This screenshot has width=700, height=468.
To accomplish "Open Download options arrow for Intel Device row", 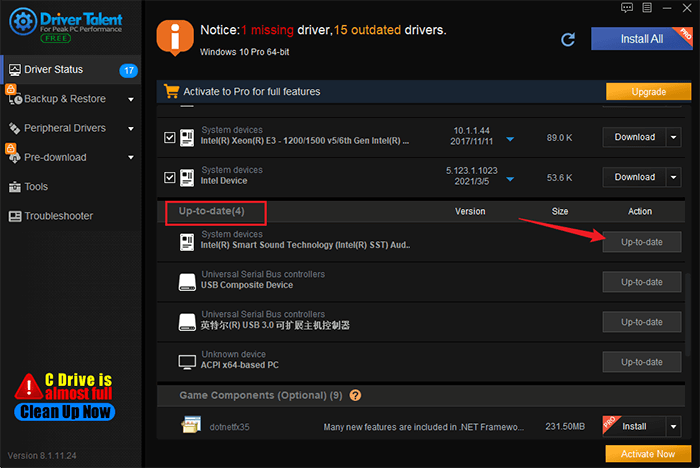I will [674, 178].
